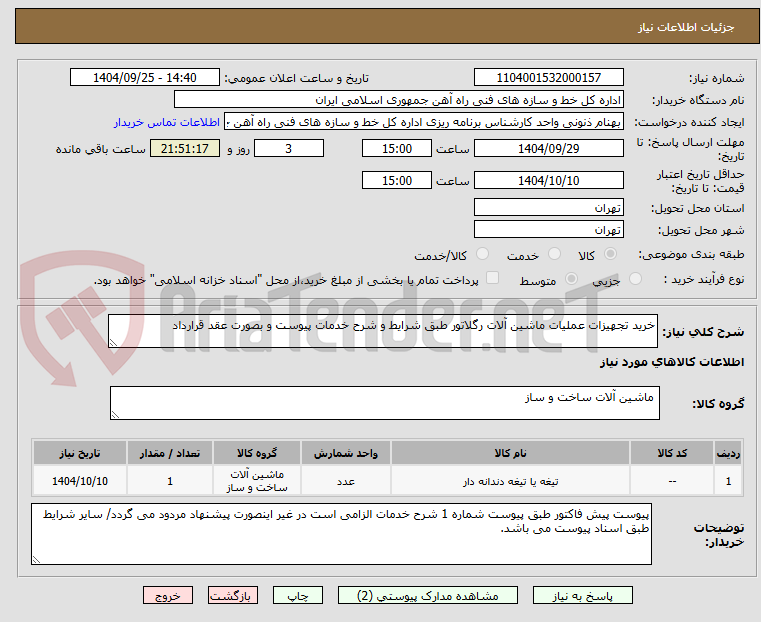The width and height of the screenshot is (761, 622).
Task: Click the پاسخ به نیاز button
Action: pyautogui.click(x=582, y=595)
